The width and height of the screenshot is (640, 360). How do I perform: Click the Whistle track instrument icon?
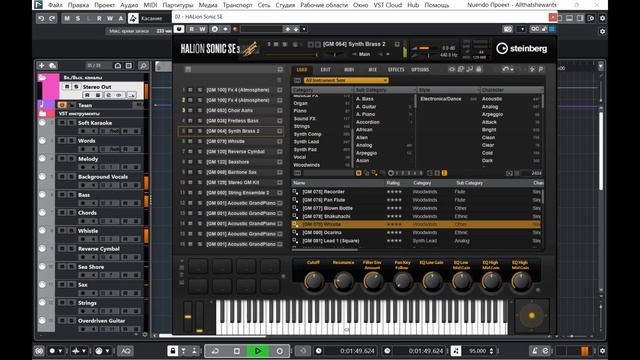pyautogui.click(x=42, y=231)
